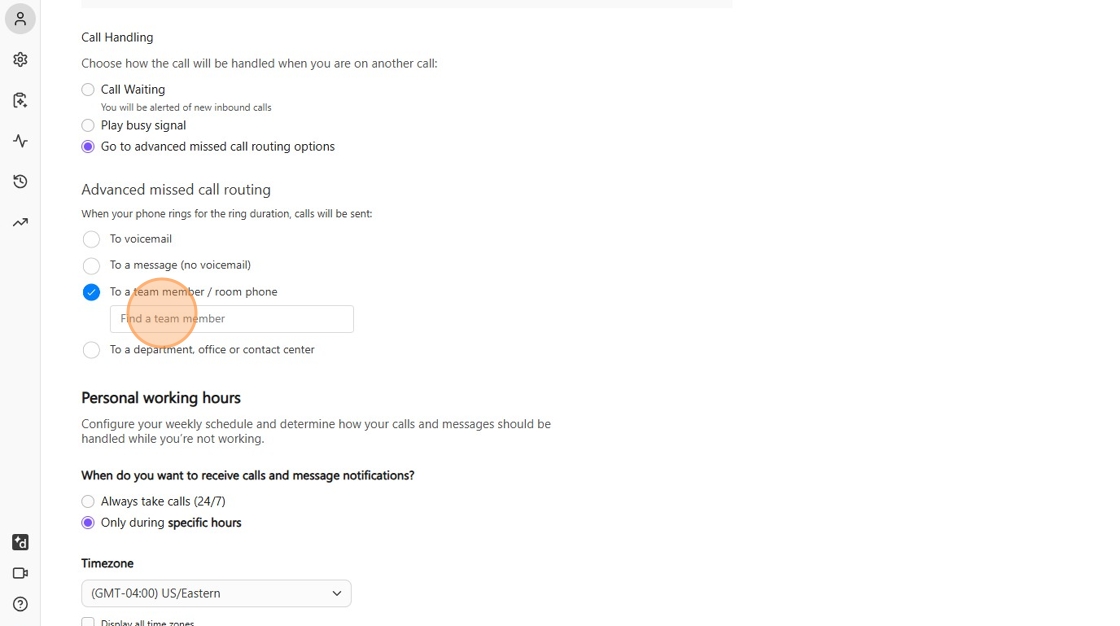Open the trending analytics arrow icon
The height and width of the screenshot is (626, 1120).
20,222
